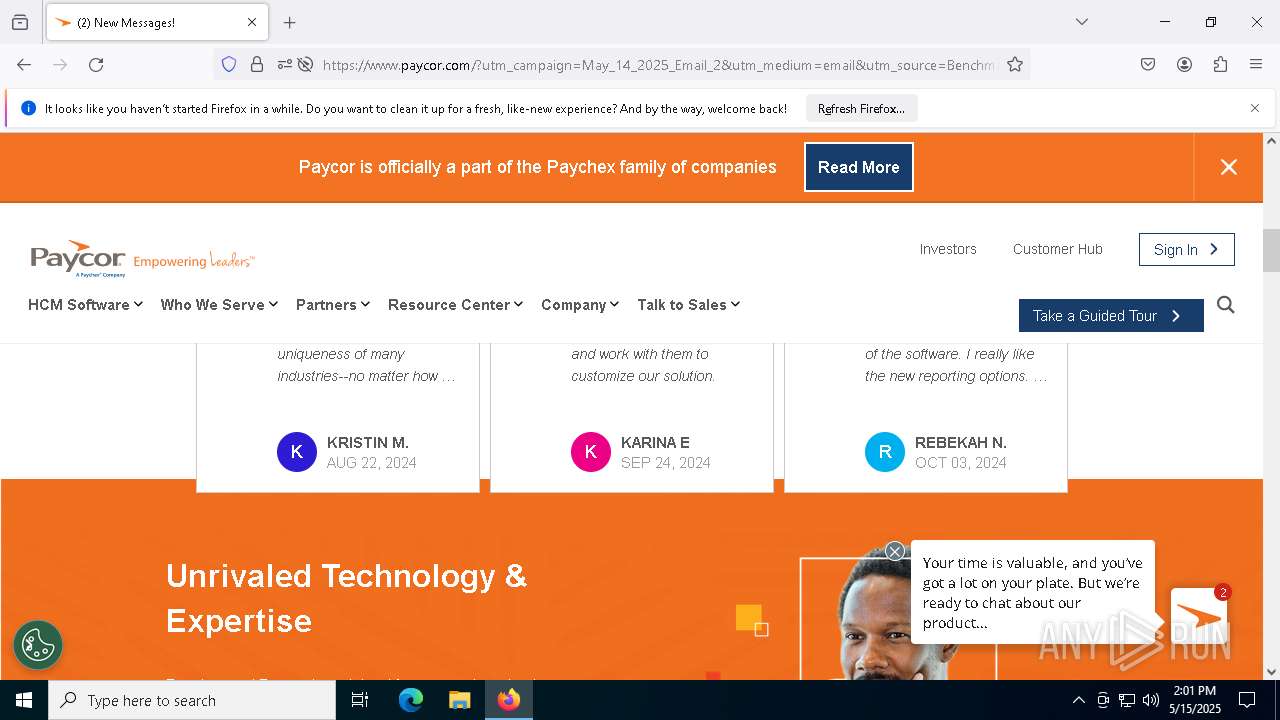This screenshot has height=720, width=1280.
Task: Click the Sign In button
Action: point(1187,249)
